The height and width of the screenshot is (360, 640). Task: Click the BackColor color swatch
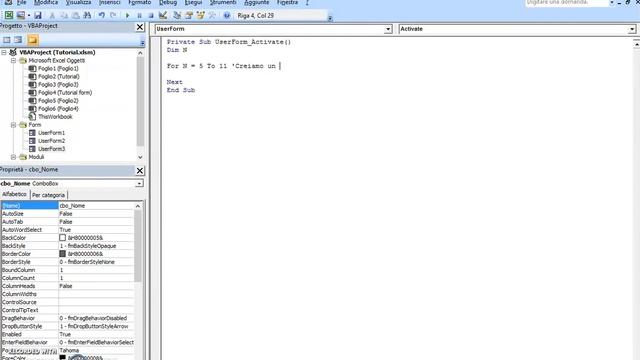tap(62, 238)
